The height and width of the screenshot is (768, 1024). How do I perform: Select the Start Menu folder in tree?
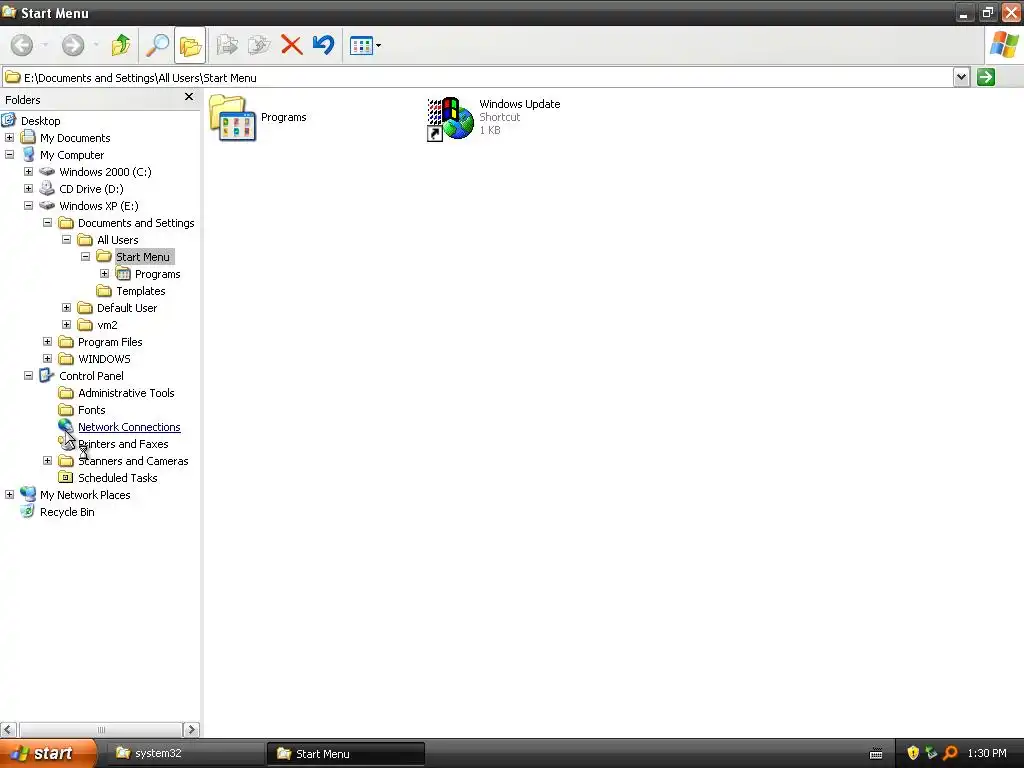coord(135,257)
